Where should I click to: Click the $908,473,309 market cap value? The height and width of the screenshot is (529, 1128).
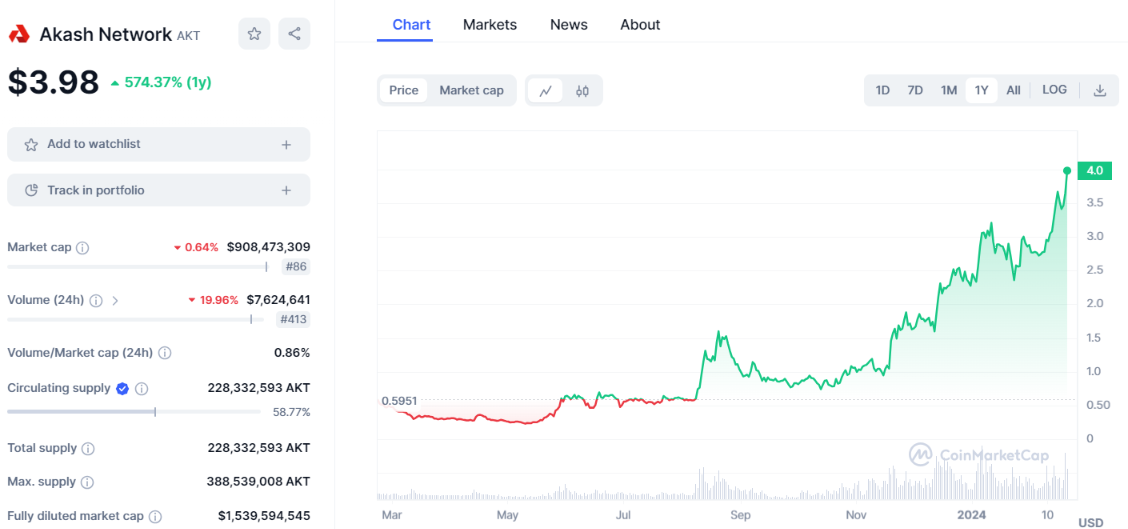coord(268,248)
